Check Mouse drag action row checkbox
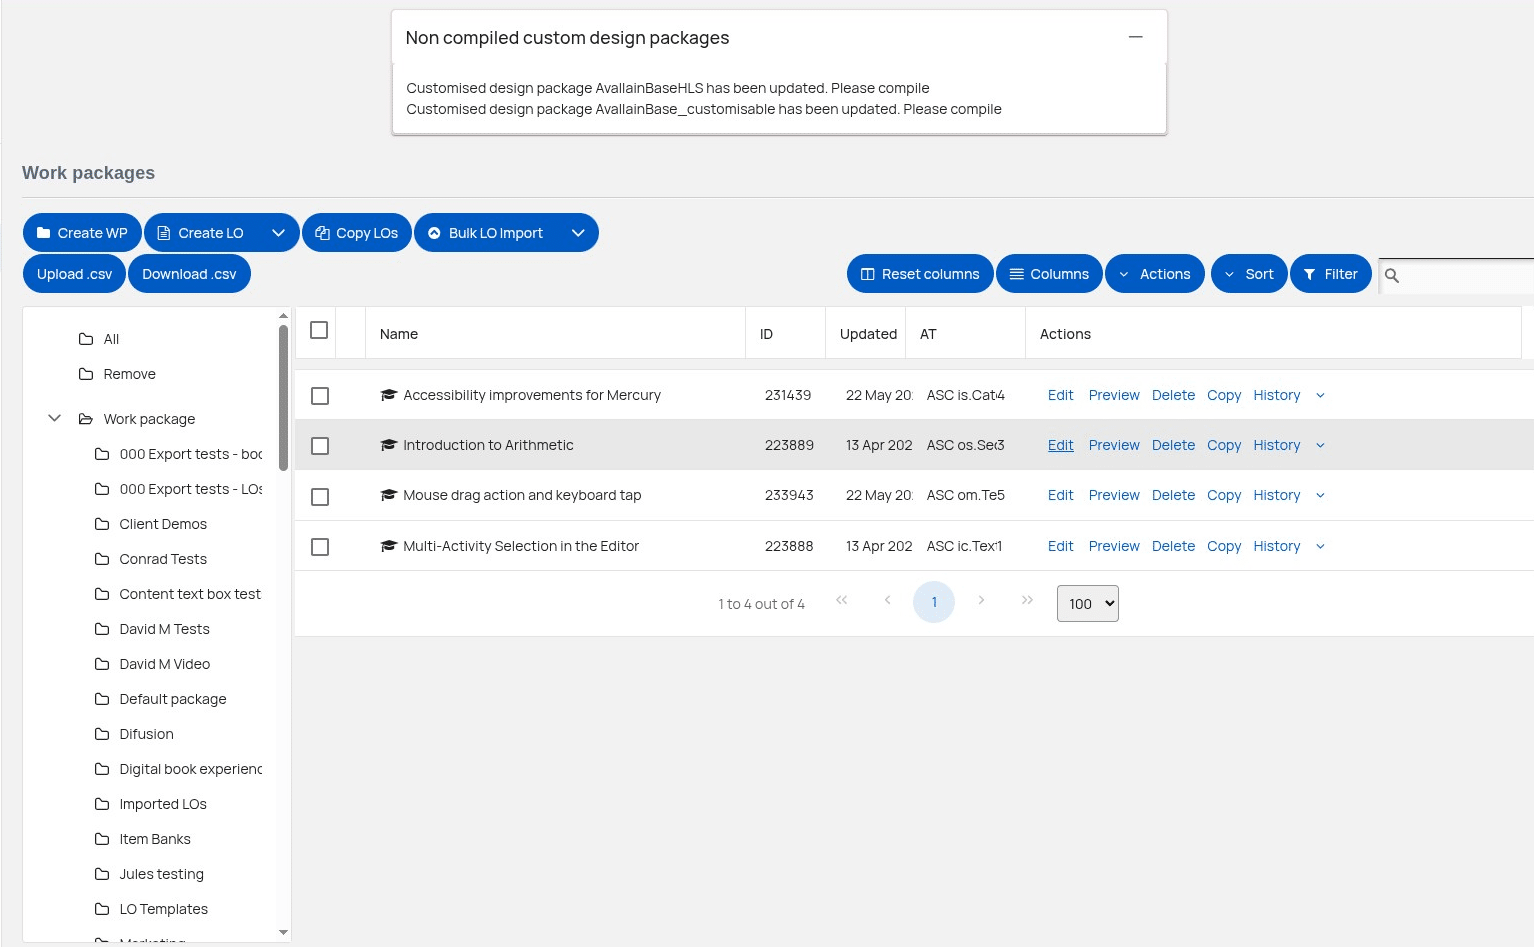Screen dimensions: 1534x947 (x=320, y=497)
